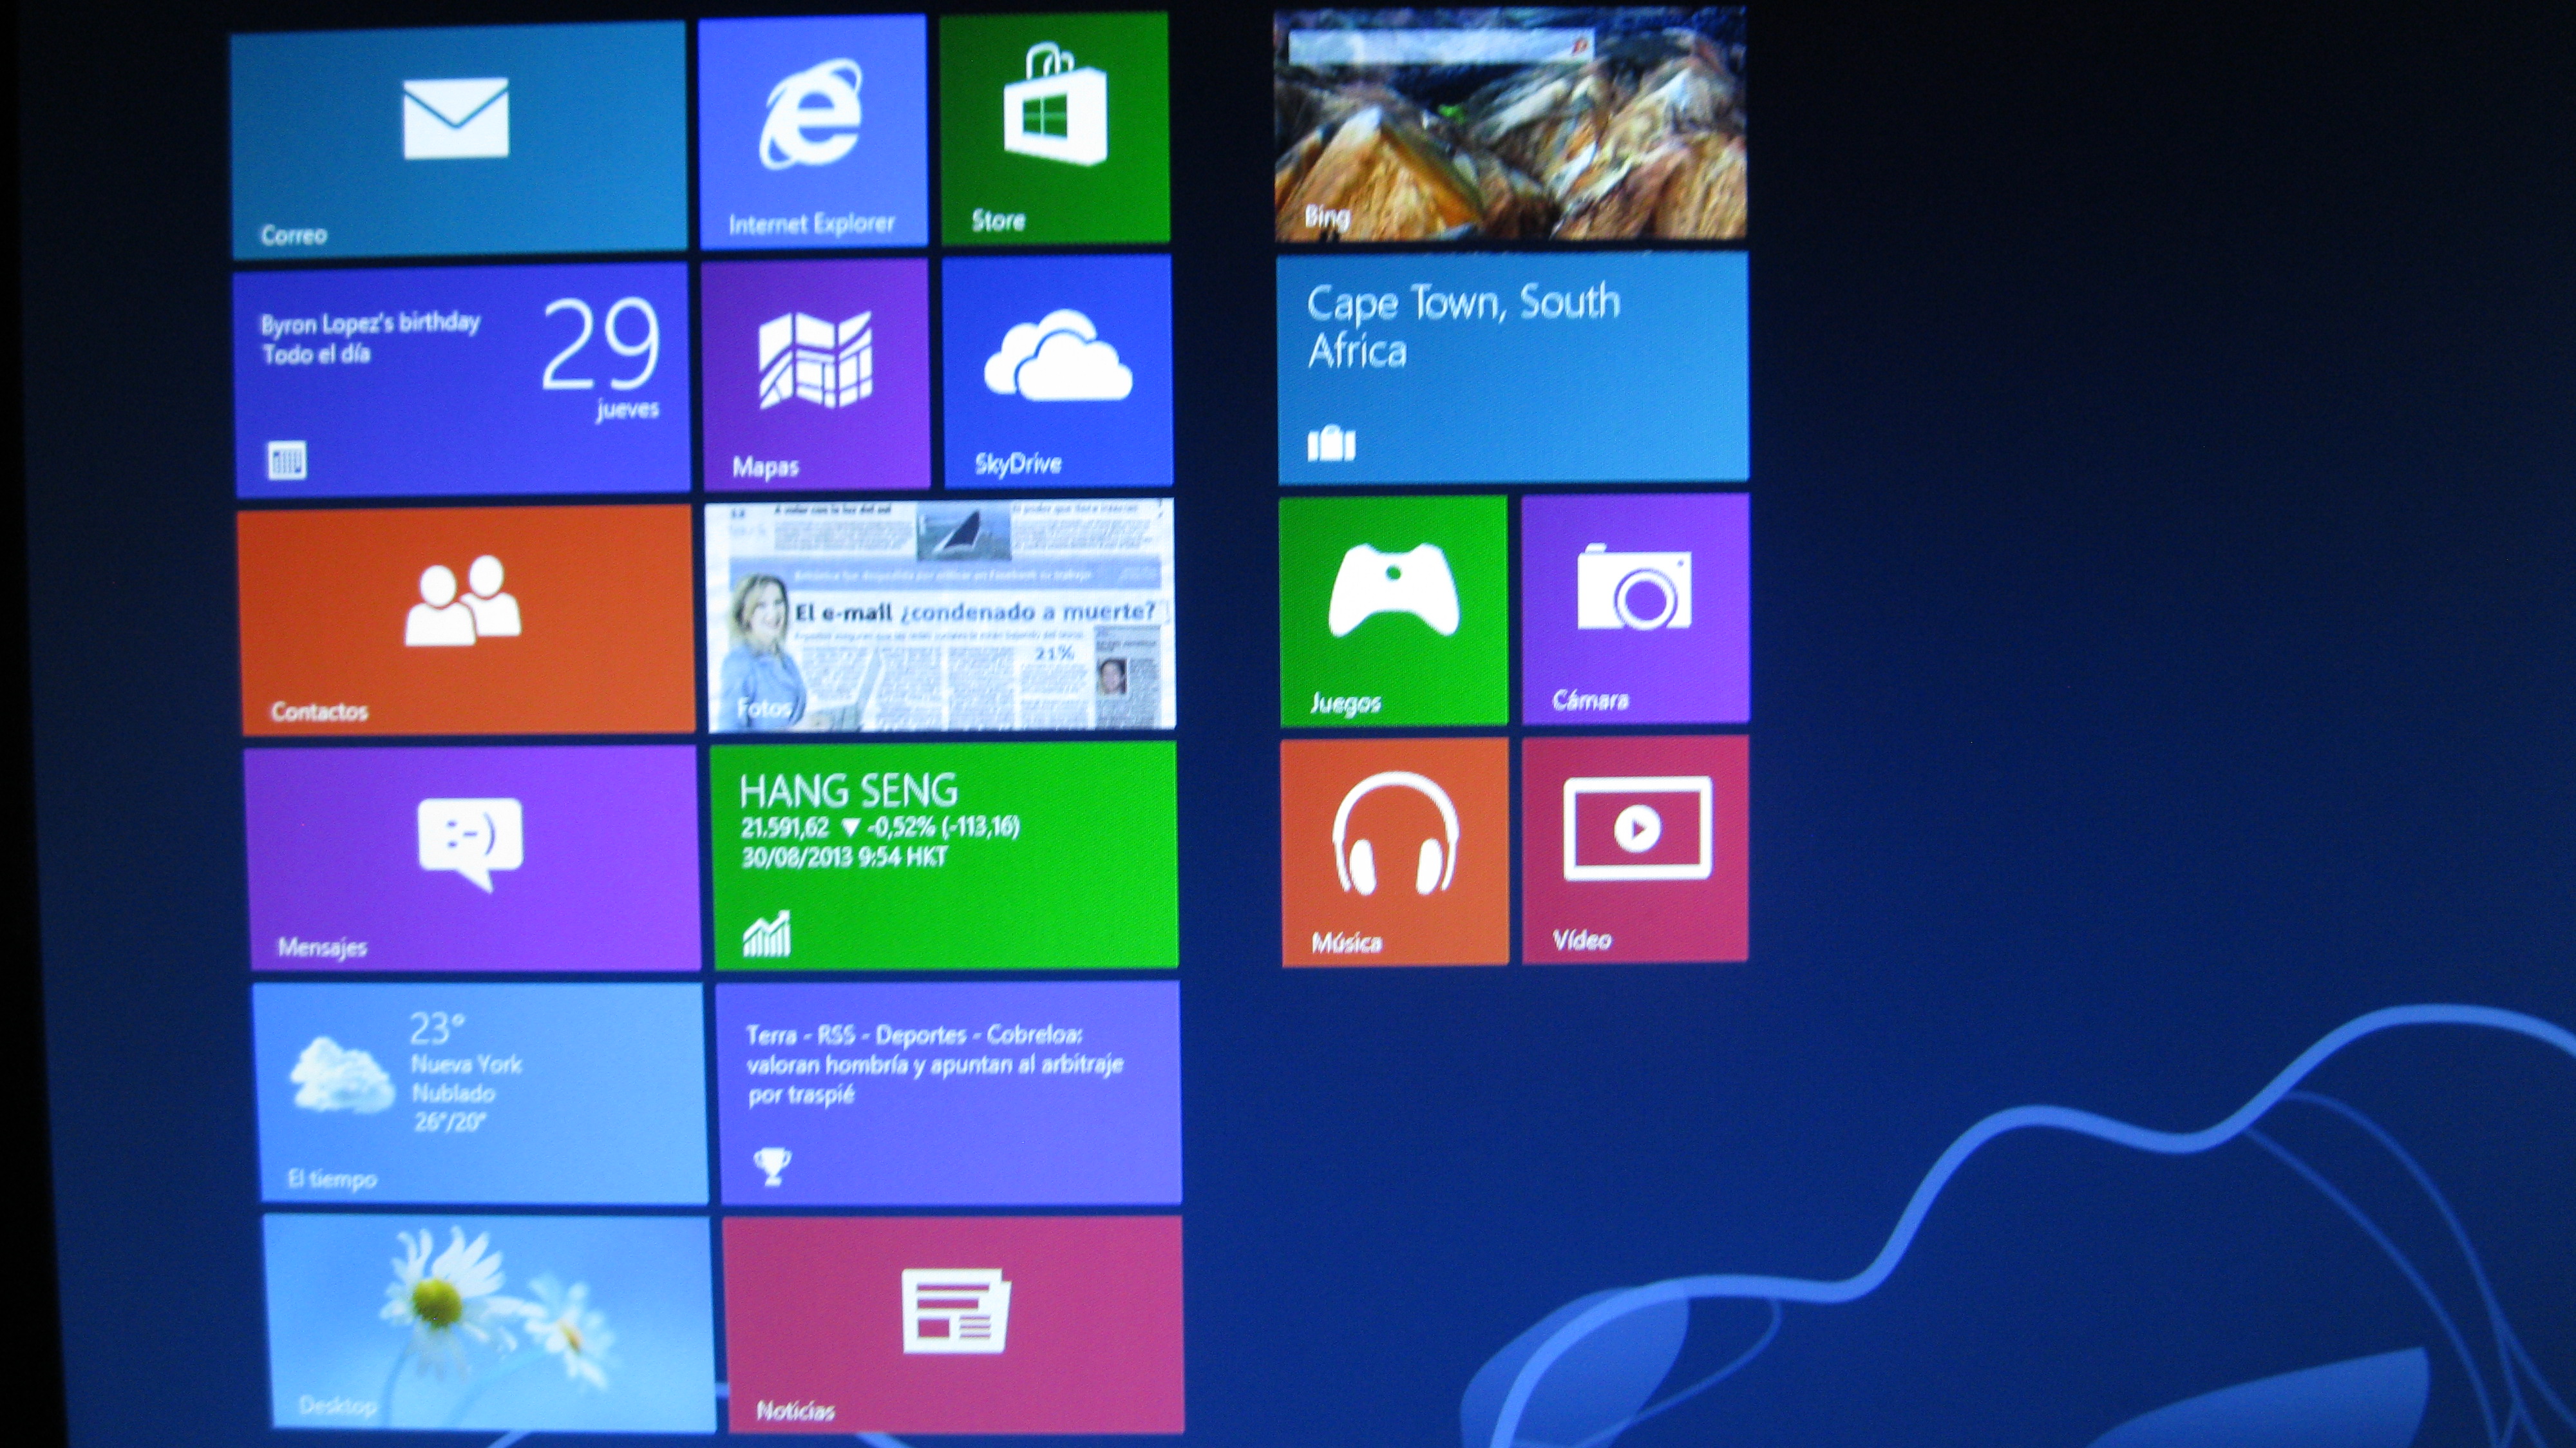Open the Cámara tile

pyautogui.click(x=1636, y=608)
